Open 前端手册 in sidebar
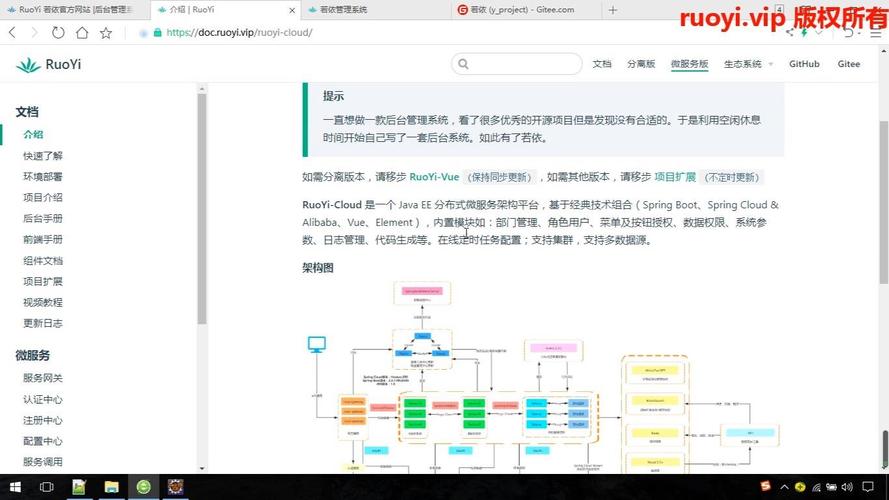The image size is (889, 500). tap(43, 239)
